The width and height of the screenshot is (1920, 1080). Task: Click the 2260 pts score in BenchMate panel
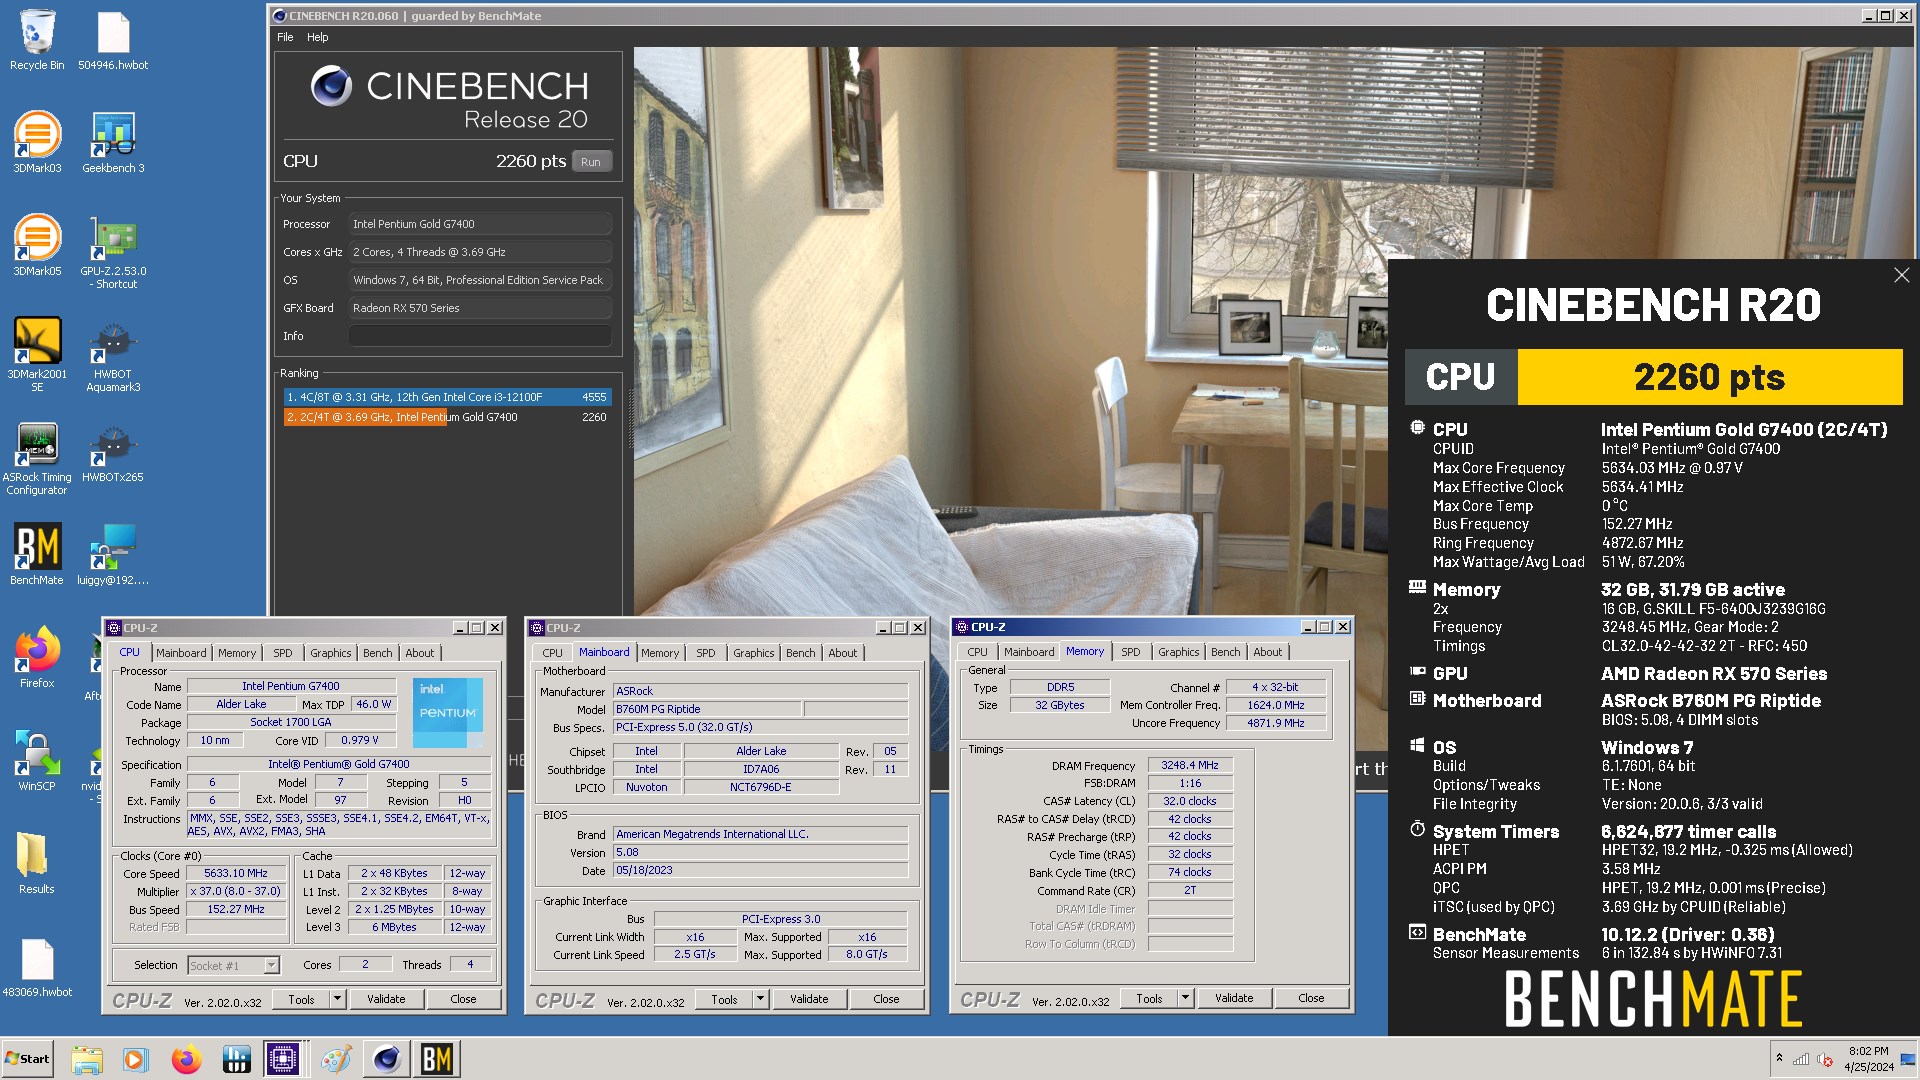pos(1709,377)
